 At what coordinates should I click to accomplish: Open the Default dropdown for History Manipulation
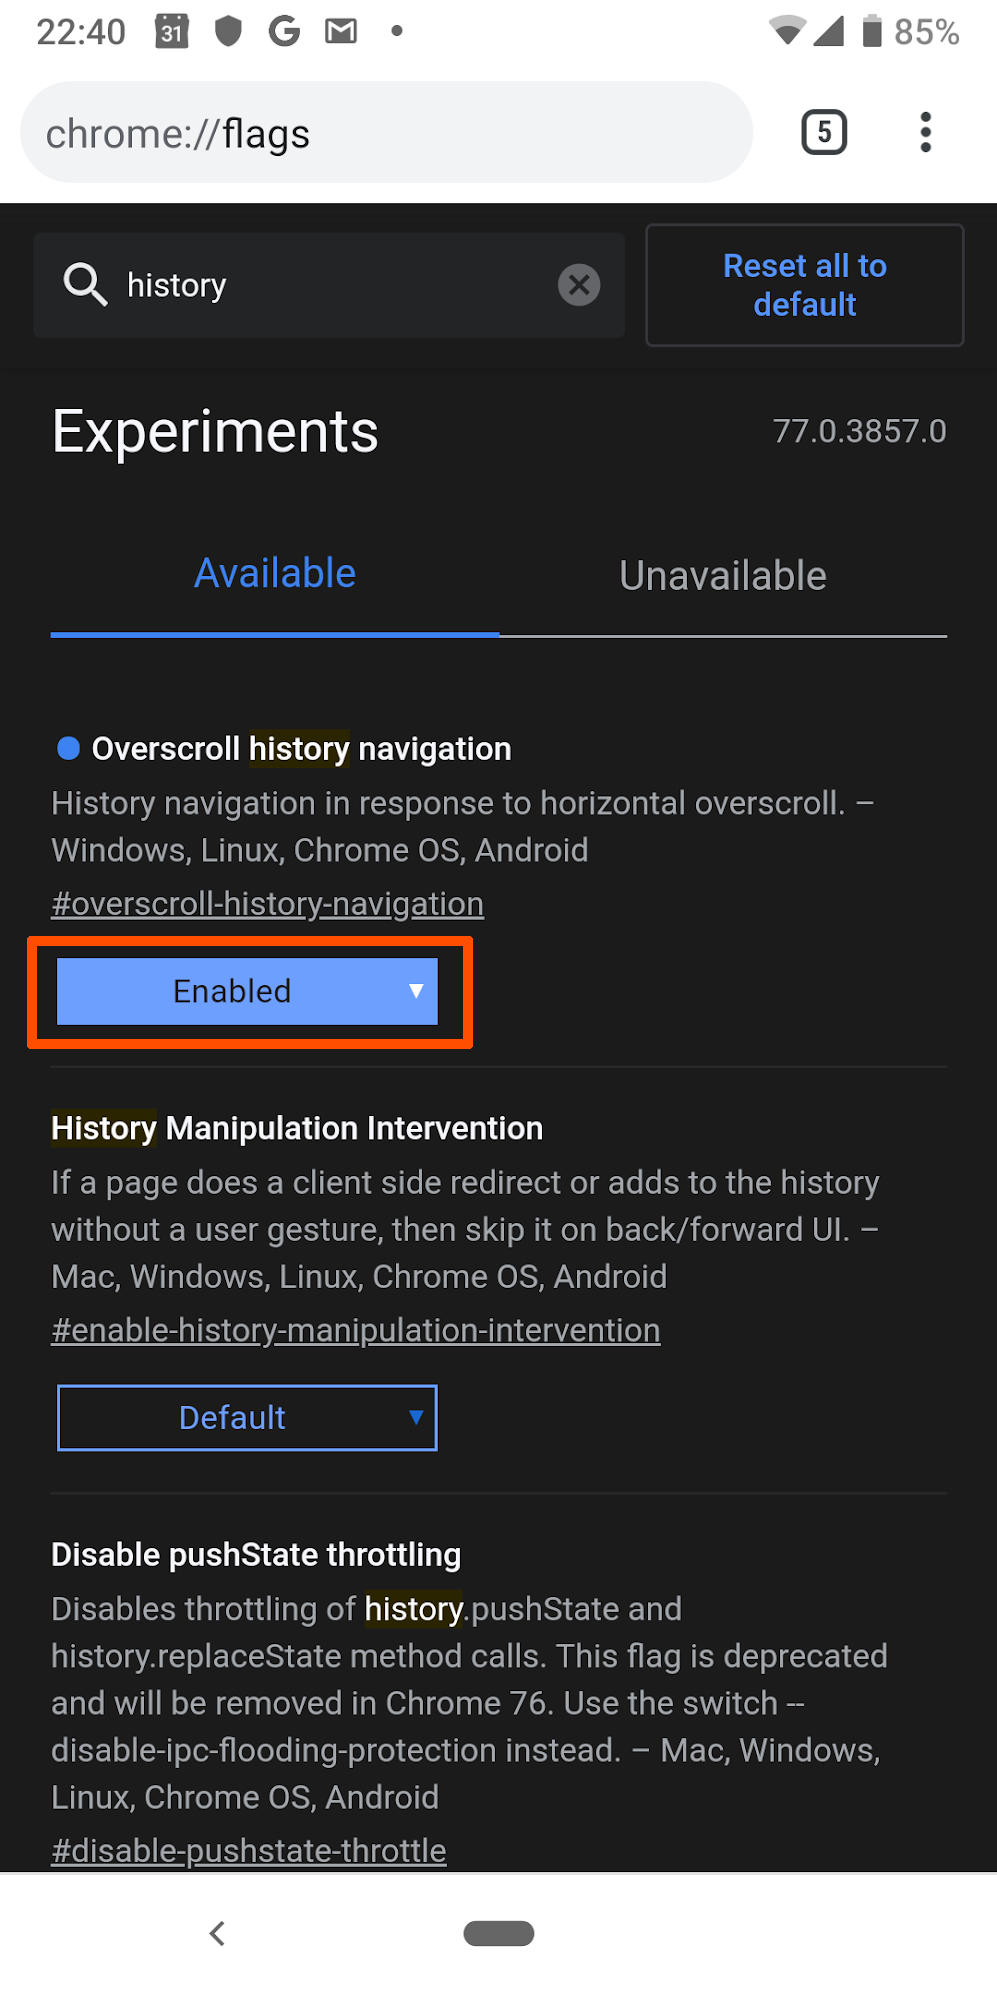pos(247,1418)
